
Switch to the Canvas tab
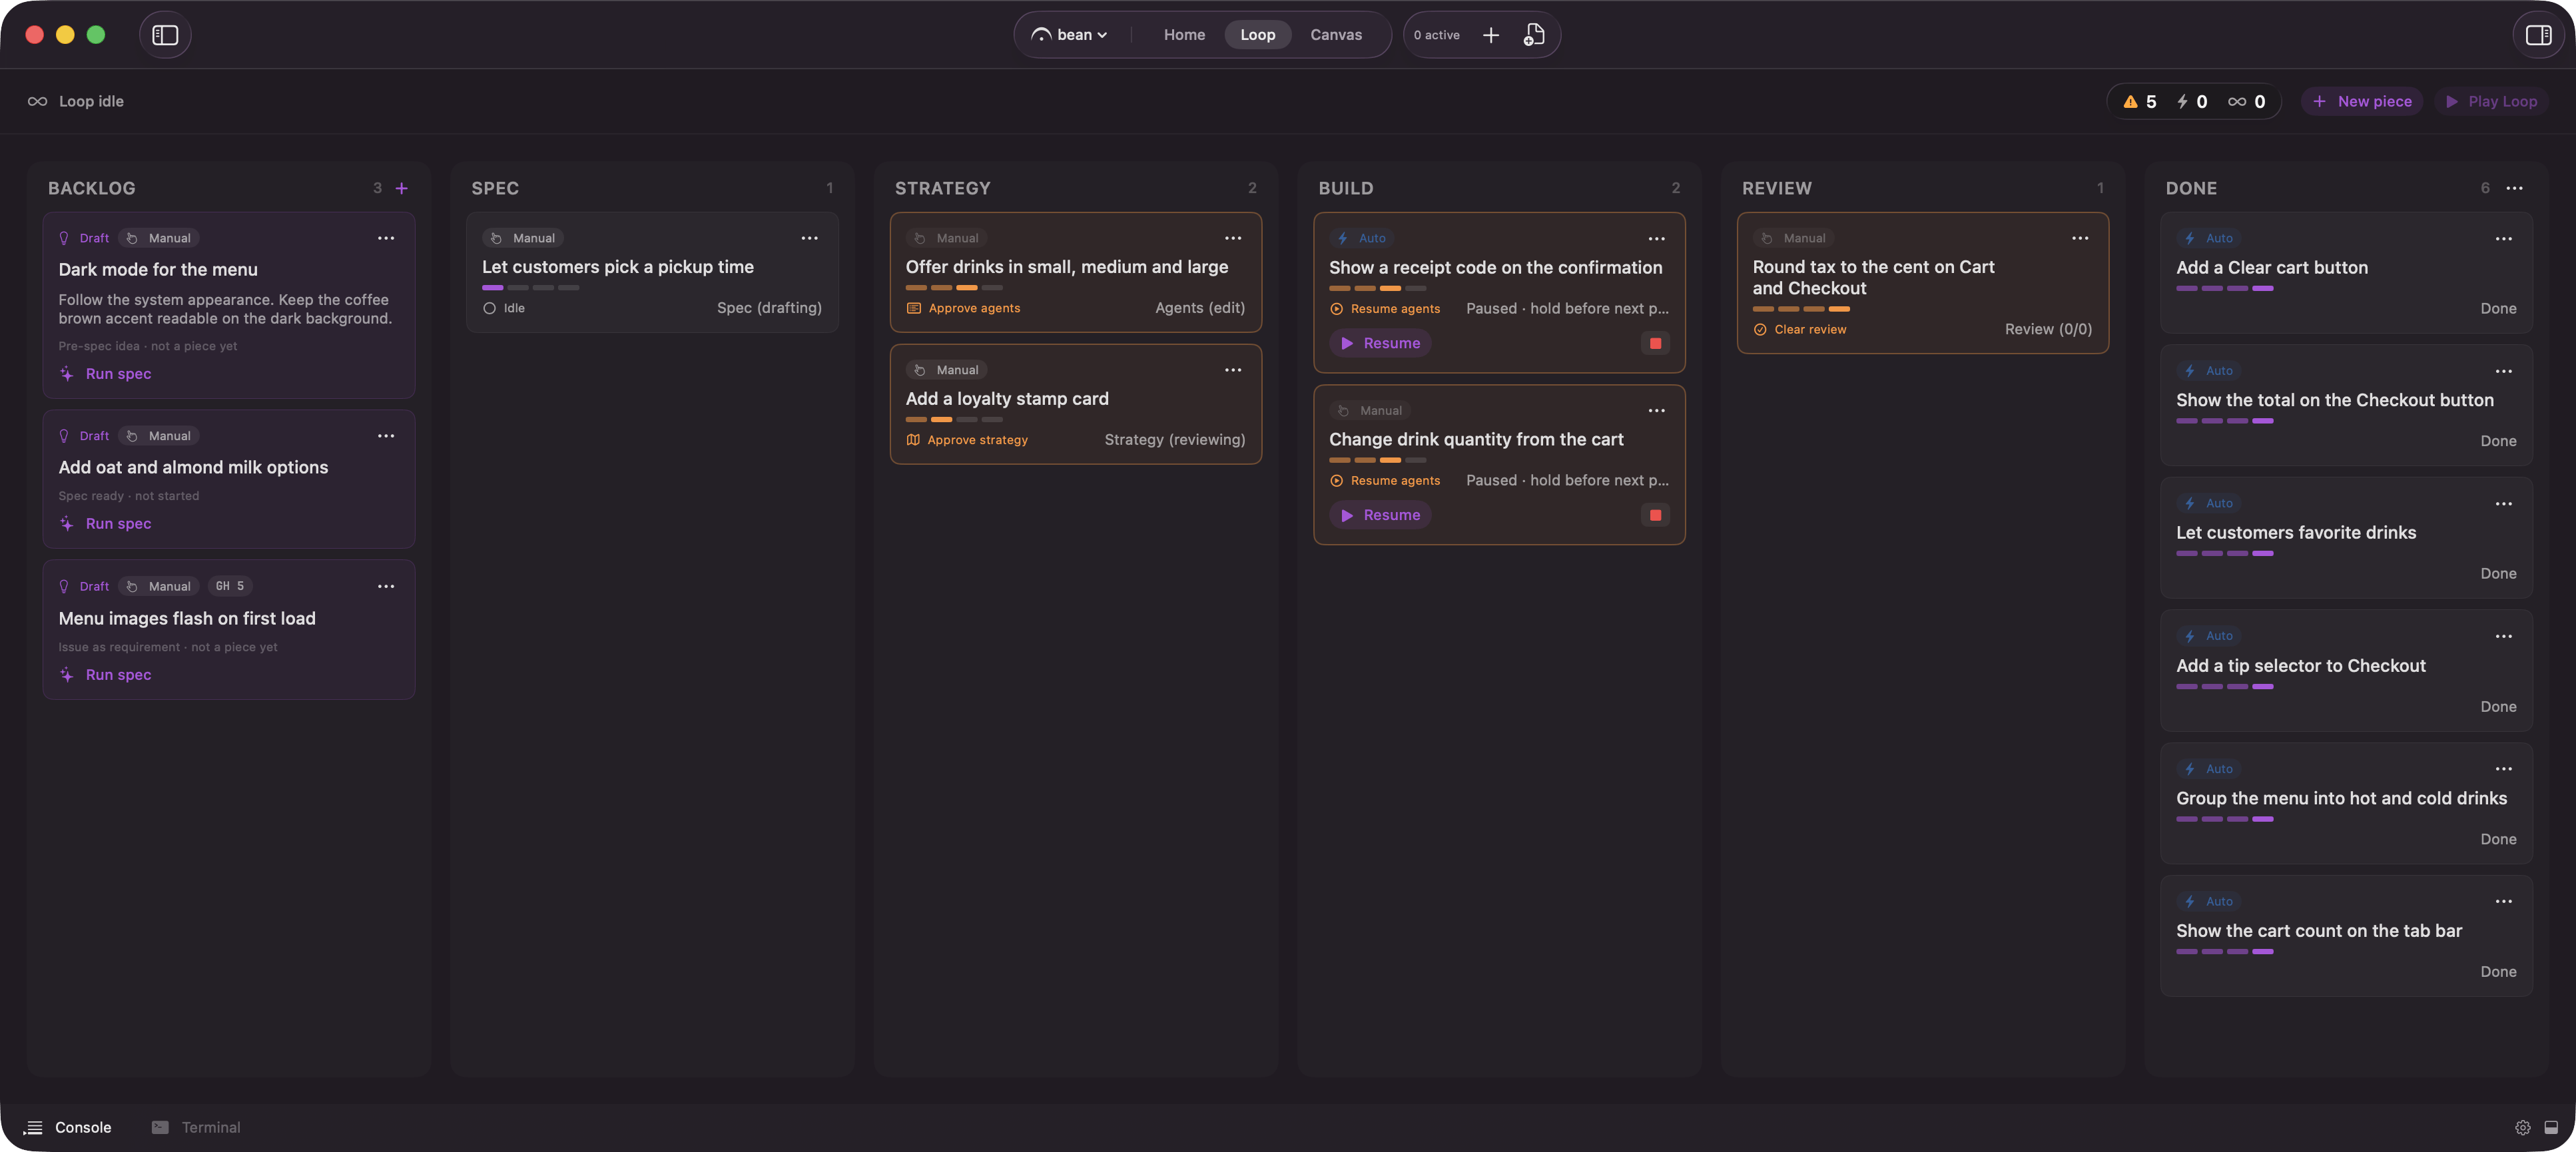pos(1336,35)
